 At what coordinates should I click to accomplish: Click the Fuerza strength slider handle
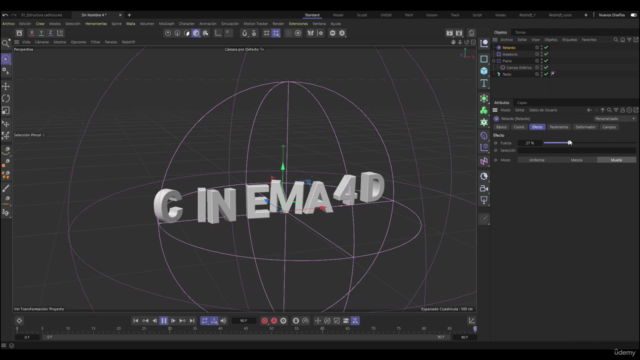point(570,143)
